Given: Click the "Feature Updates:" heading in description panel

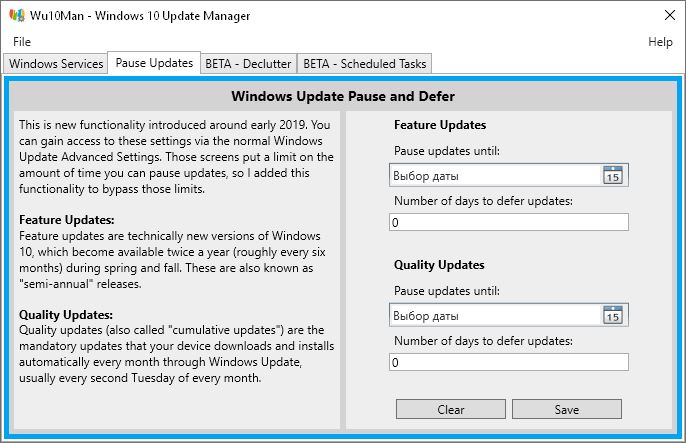Looking at the screenshot, I should (x=67, y=219).
